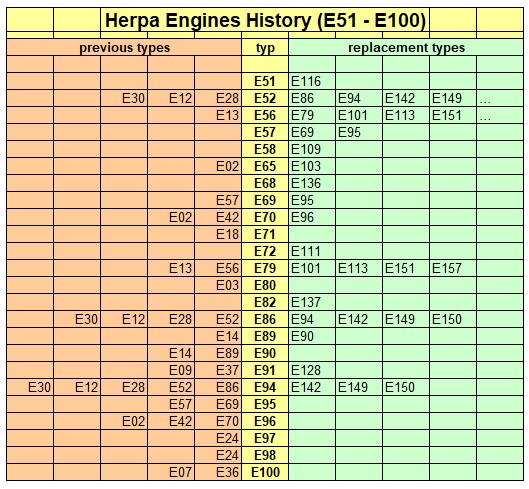Click the E18 previous type cell

tap(218, 234)
